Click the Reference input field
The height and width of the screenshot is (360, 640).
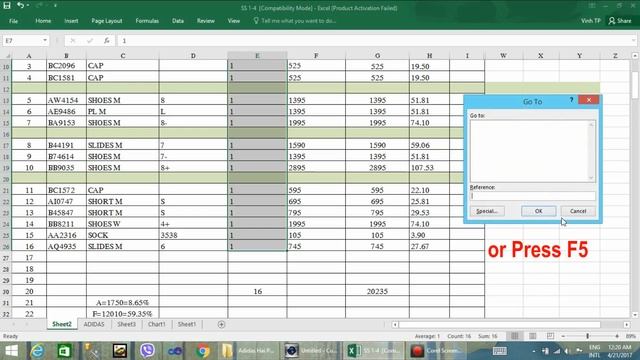point(532,196)
